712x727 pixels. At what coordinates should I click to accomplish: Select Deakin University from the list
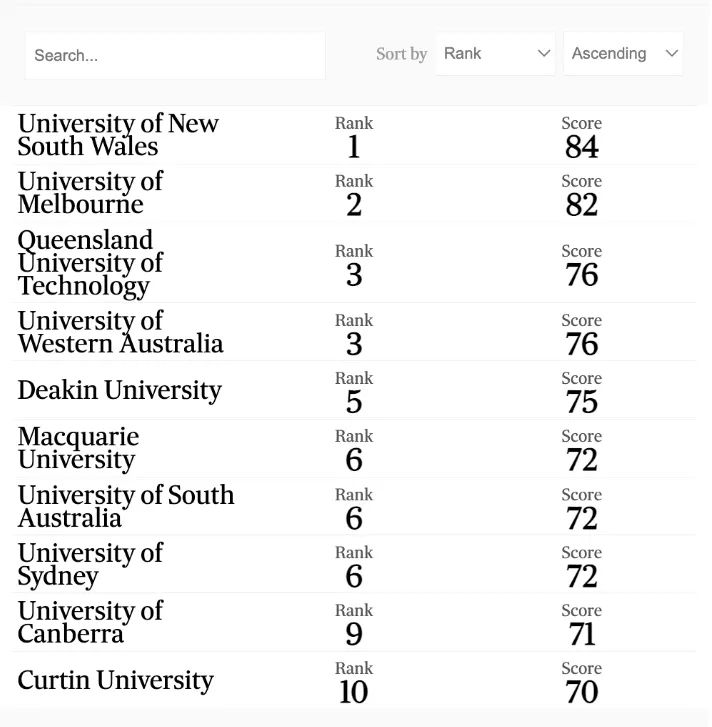coord(119,390)
